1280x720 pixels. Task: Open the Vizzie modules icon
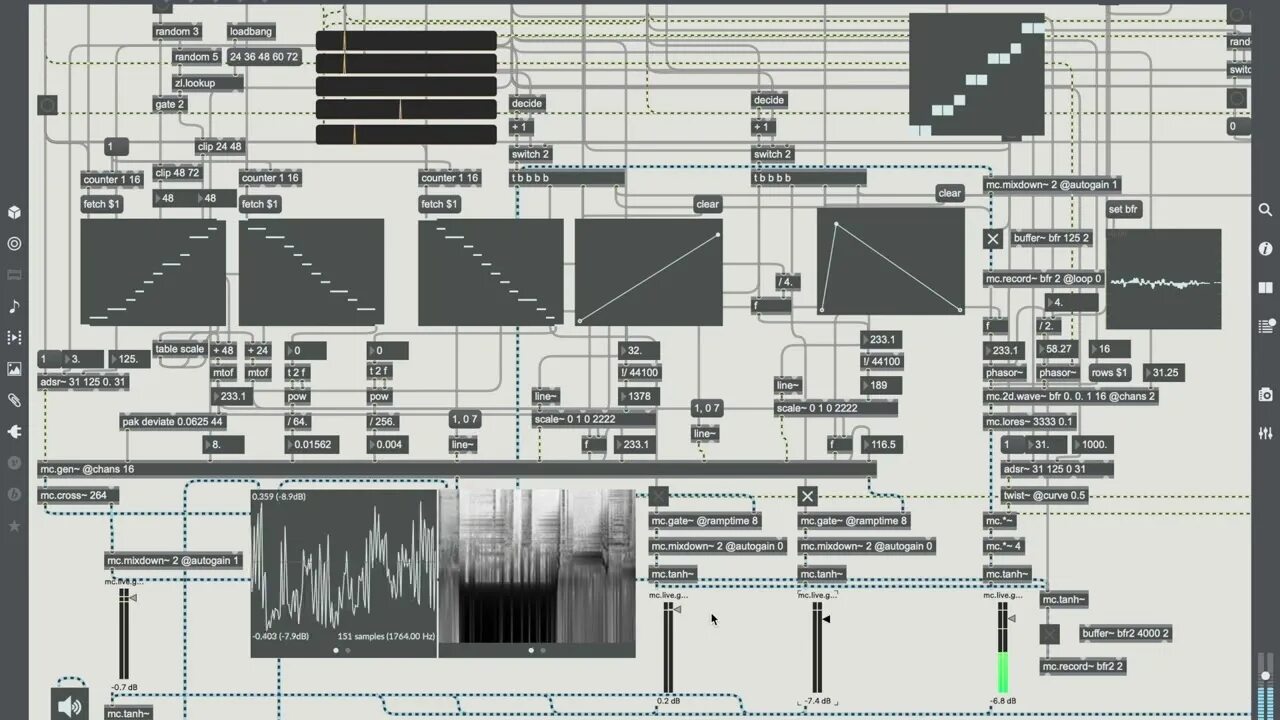(14, 463)
